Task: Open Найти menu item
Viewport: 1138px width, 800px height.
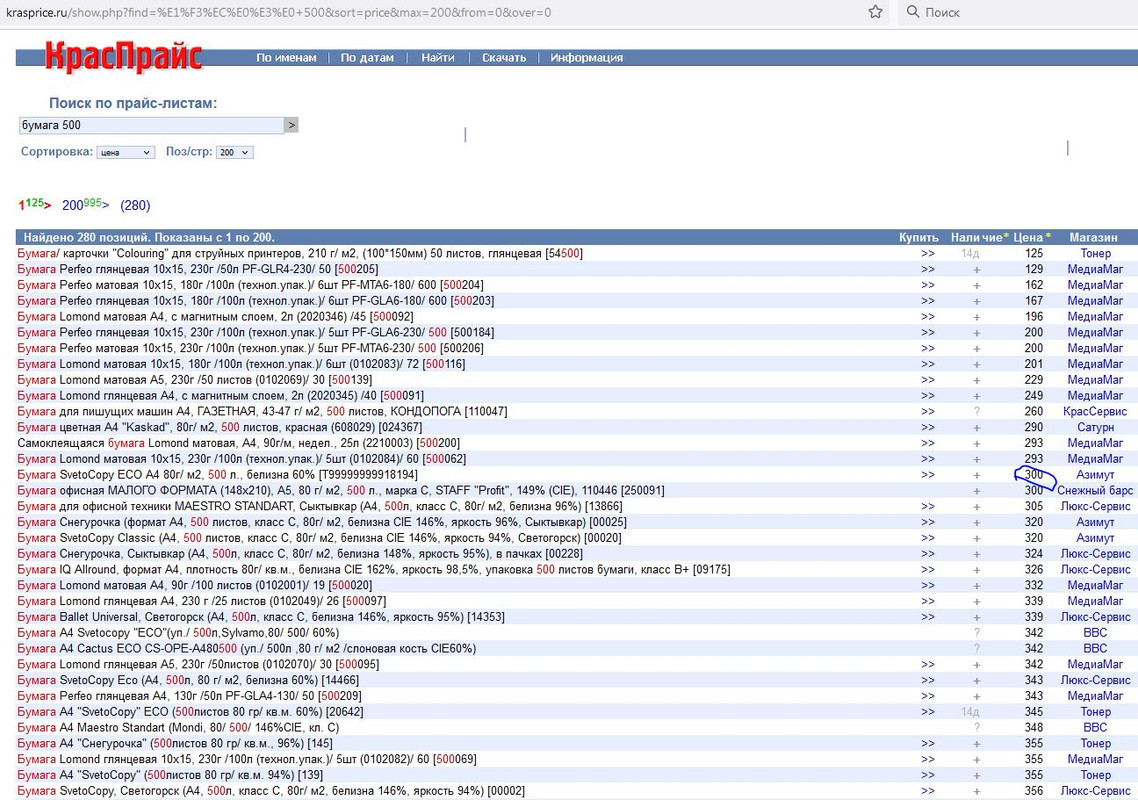Action: 438,57
